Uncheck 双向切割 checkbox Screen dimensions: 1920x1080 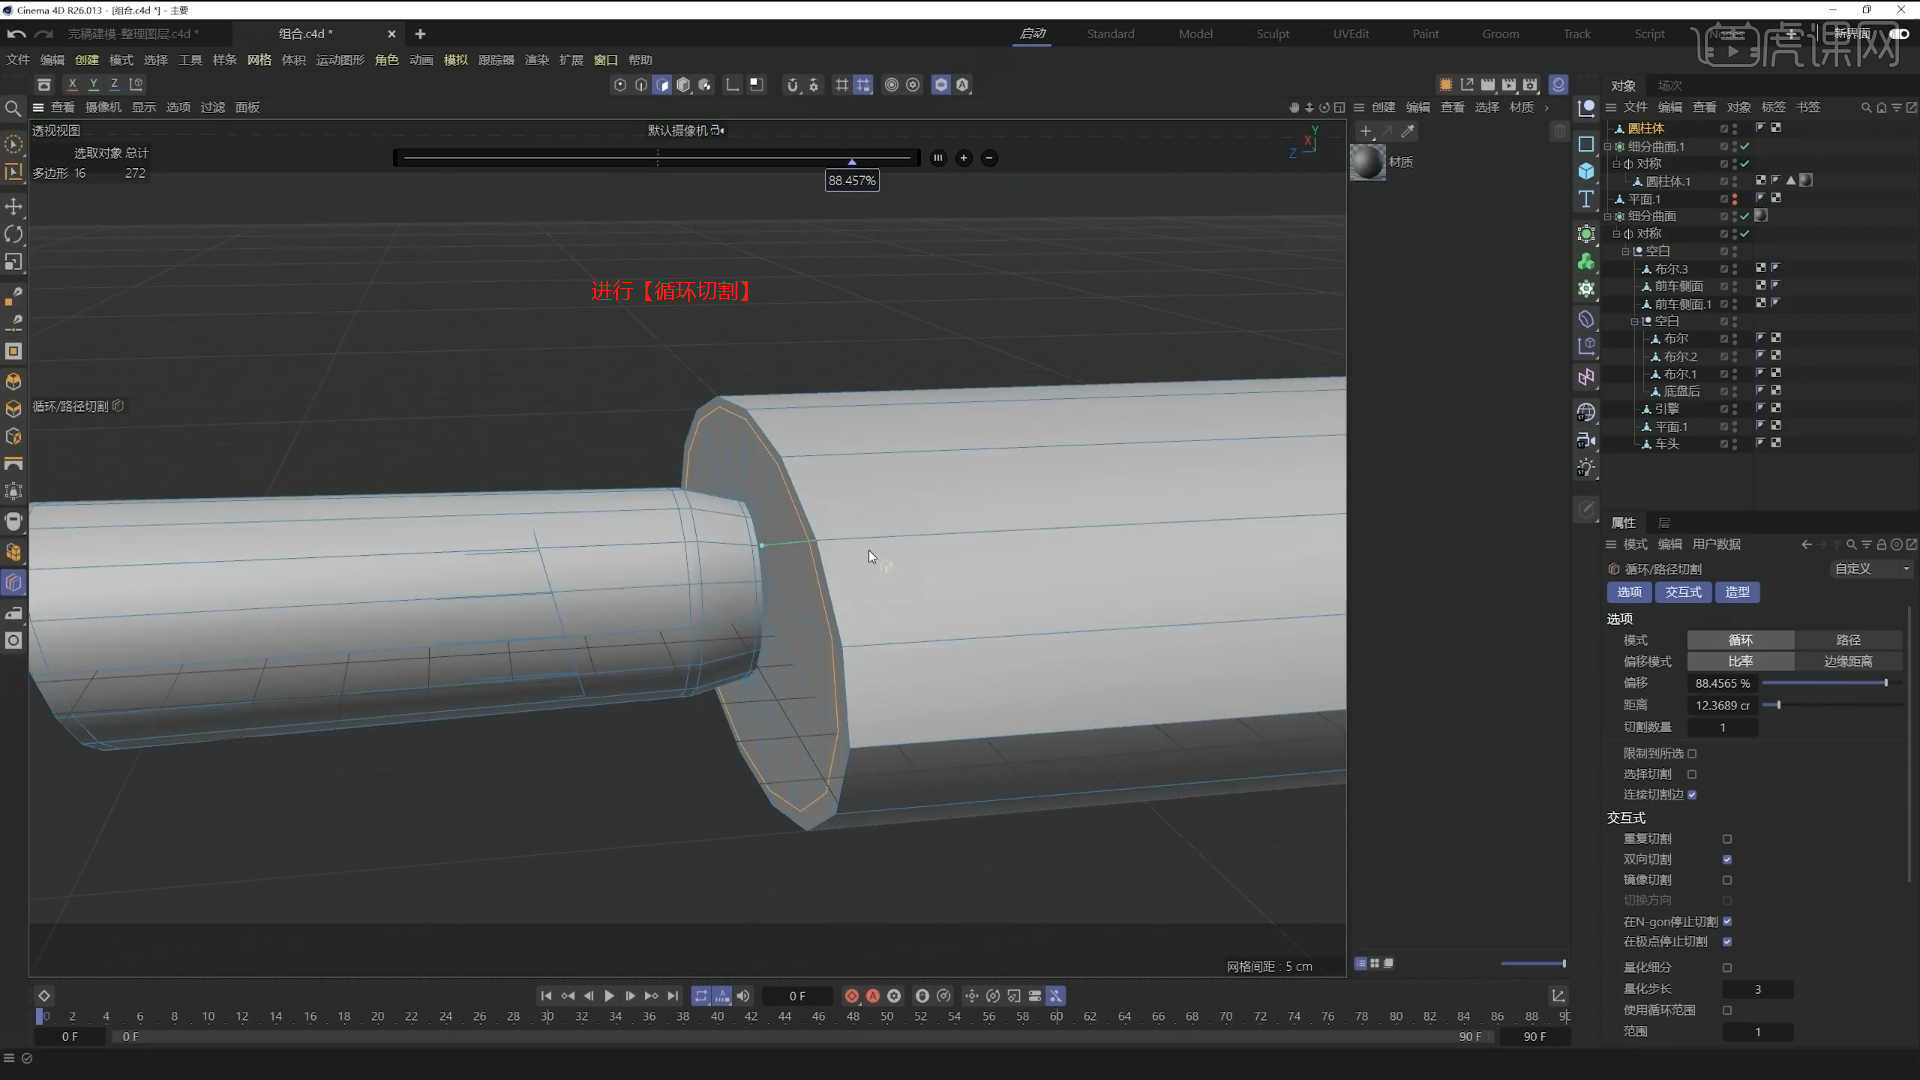tap(1727, 860)
